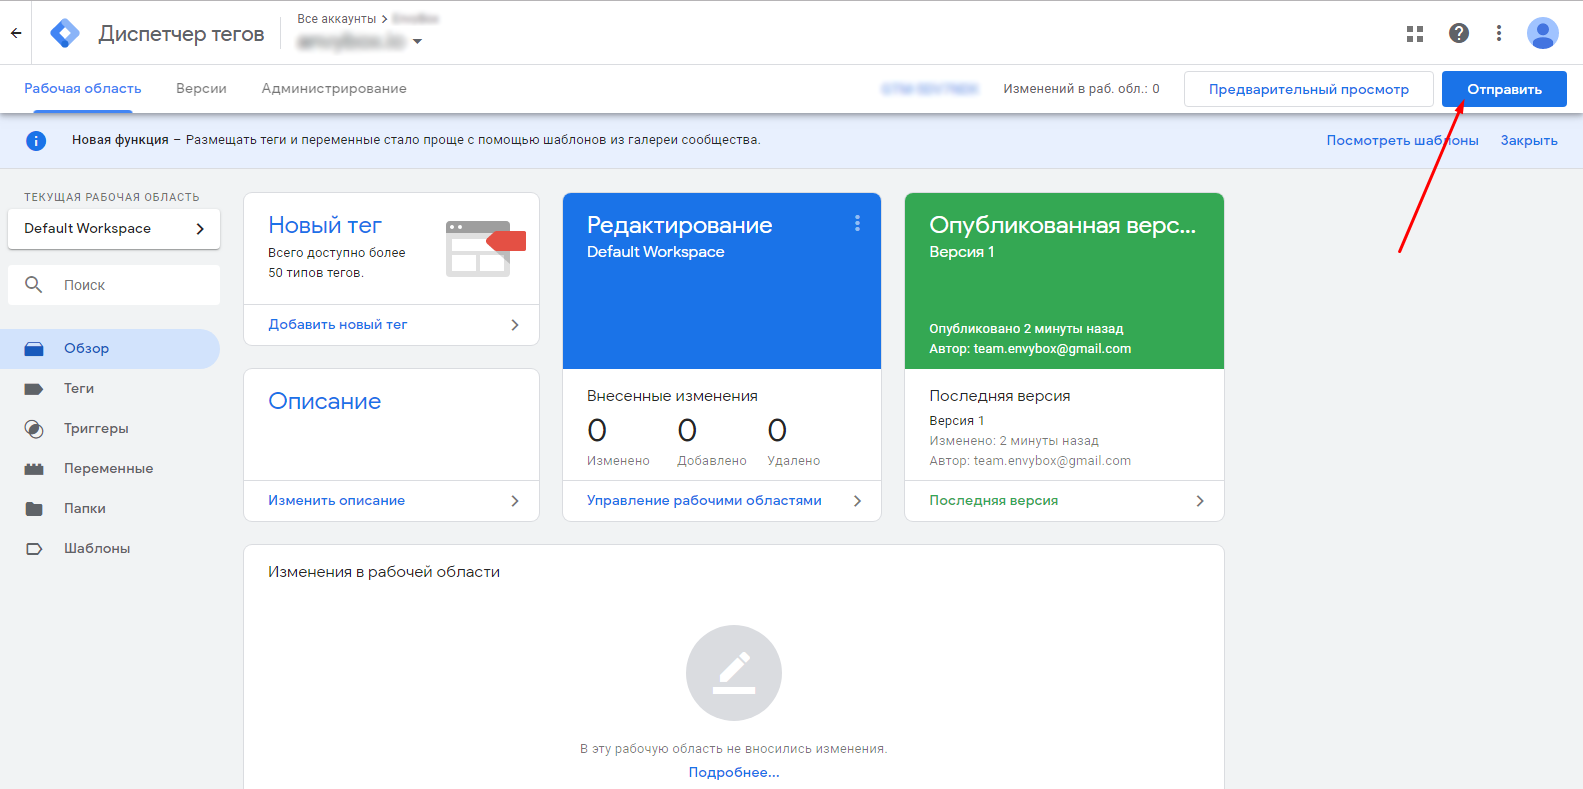Switch to the Администрирование tab
The height and width of the screenshot is (789, 1583).
(334, 89)
